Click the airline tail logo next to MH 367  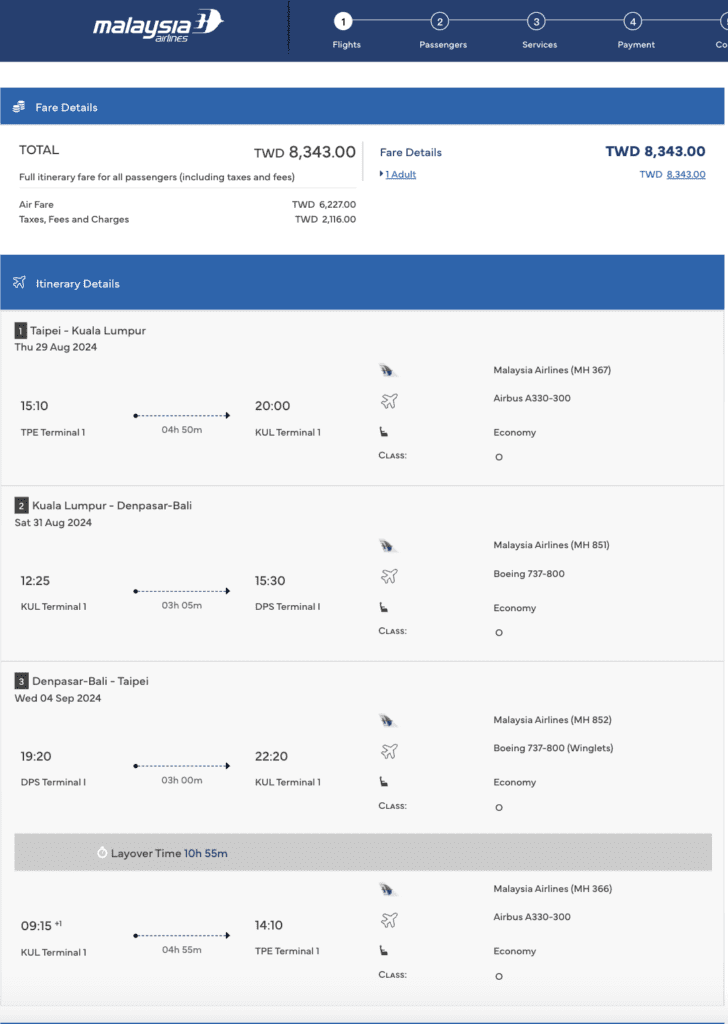click(388, 371)
